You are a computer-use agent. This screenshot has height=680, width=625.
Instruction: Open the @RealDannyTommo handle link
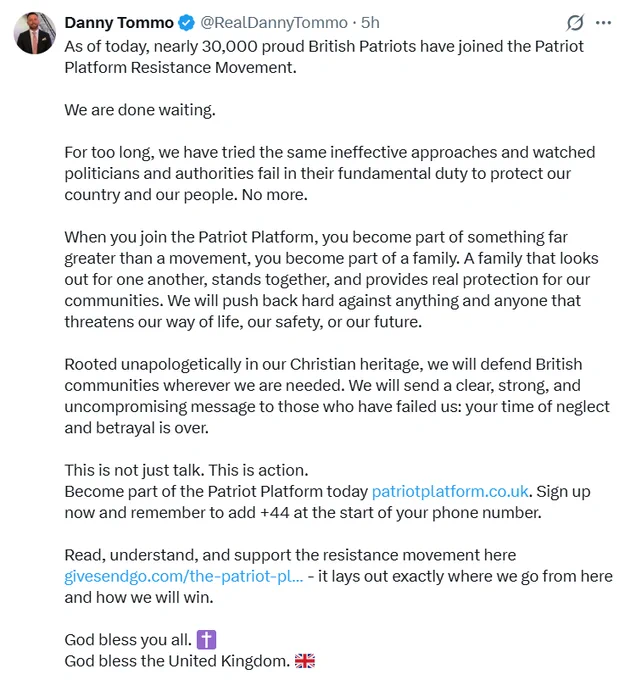point(274,23)
